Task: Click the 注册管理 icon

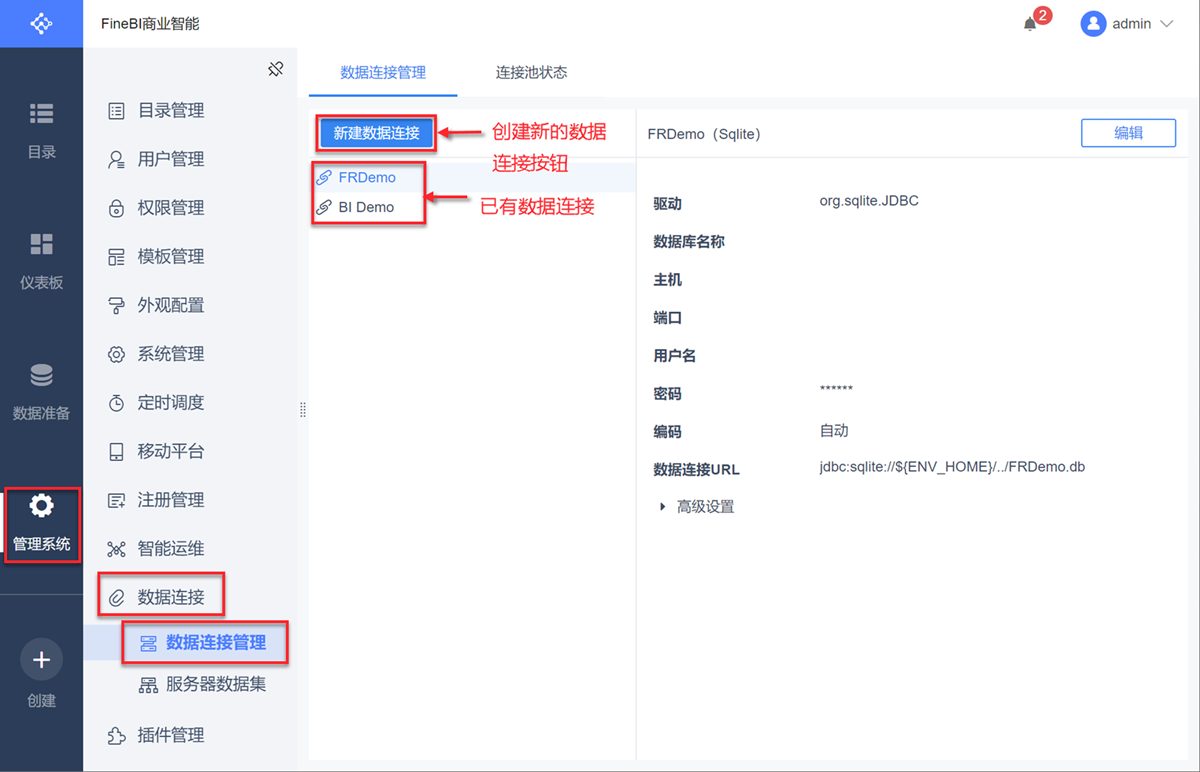Action: click(117, 500)
